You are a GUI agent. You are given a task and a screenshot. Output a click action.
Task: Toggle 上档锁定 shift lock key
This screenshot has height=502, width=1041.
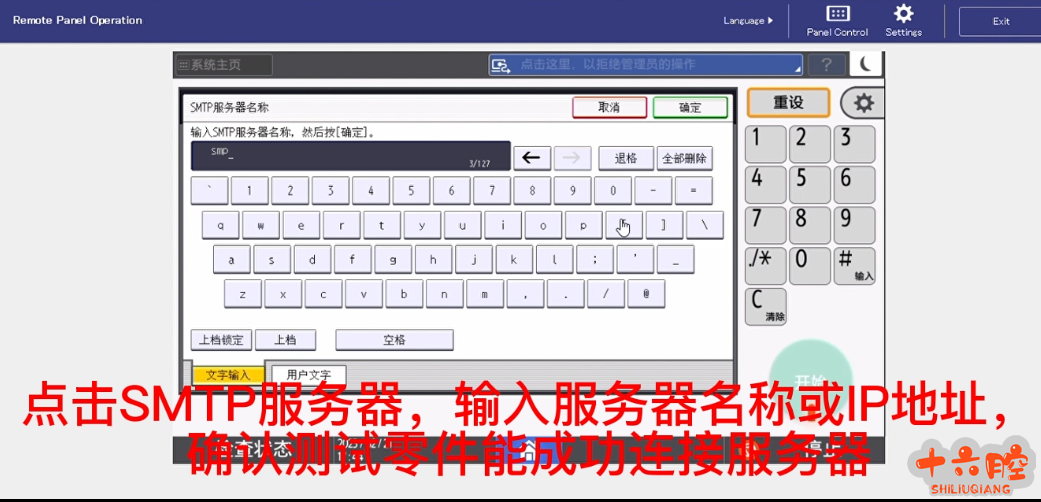pyautogui.click(x=218, y=340)
